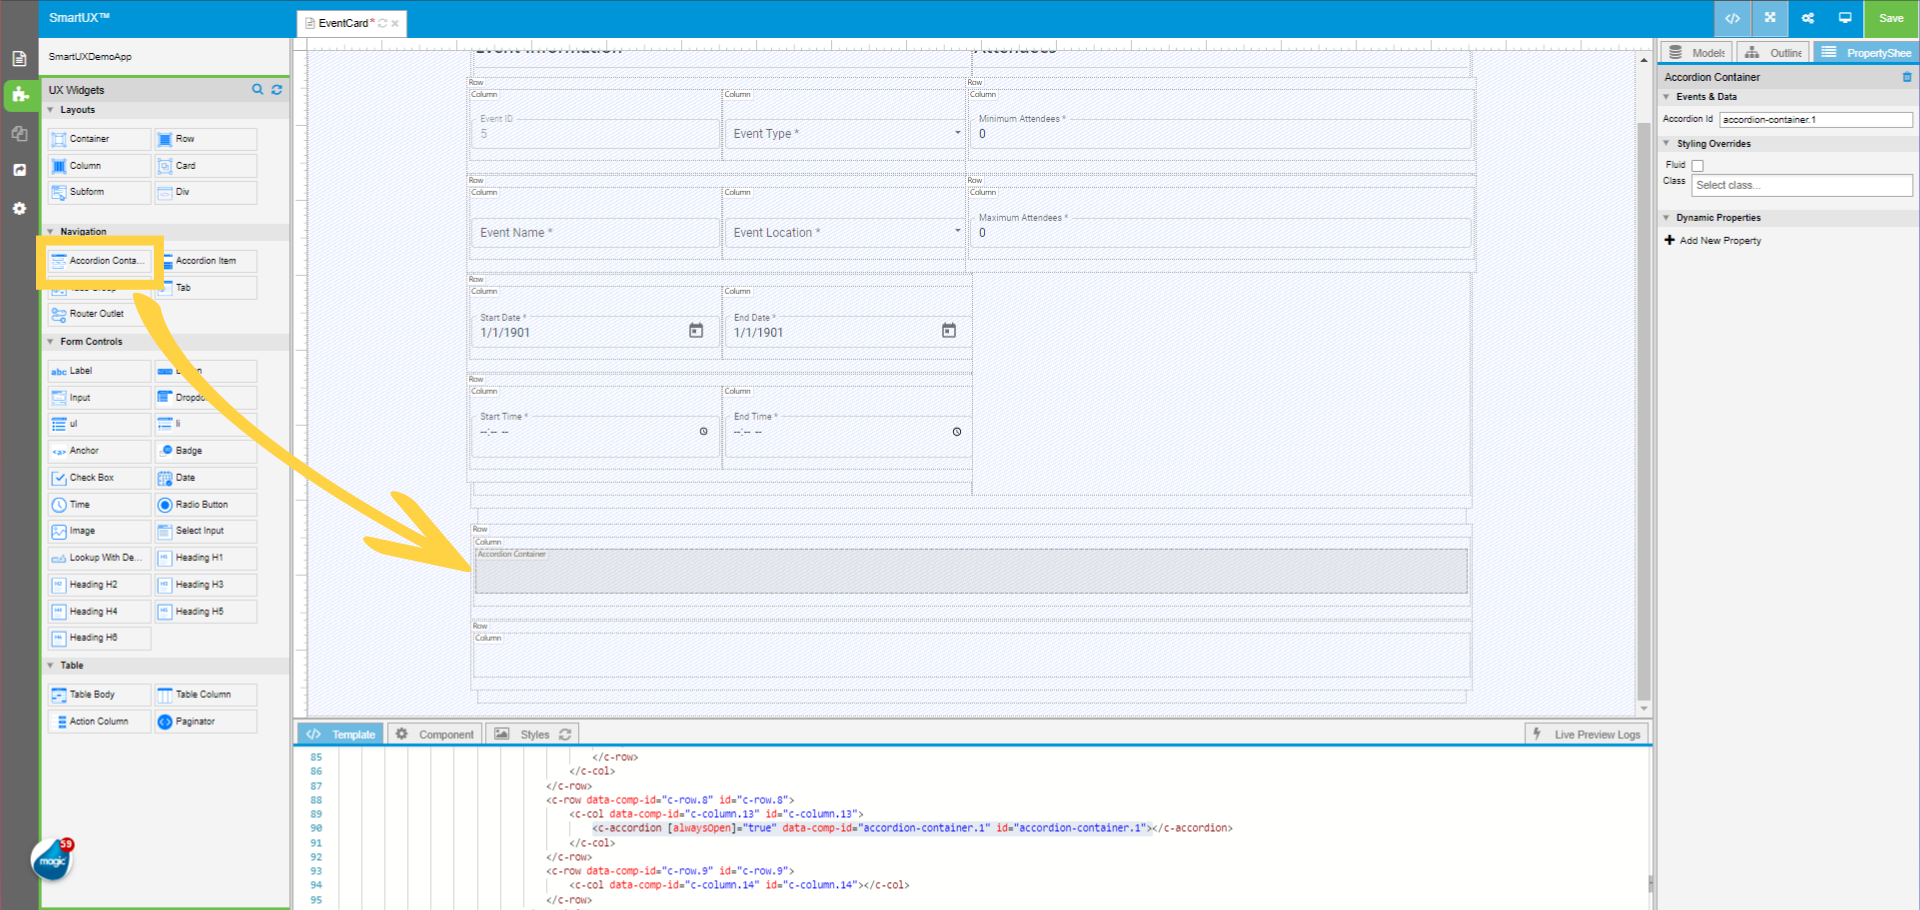Click the settings gear icon in sidebar
The width and height of the screenshot is (1920, 910).
point(19,208)
